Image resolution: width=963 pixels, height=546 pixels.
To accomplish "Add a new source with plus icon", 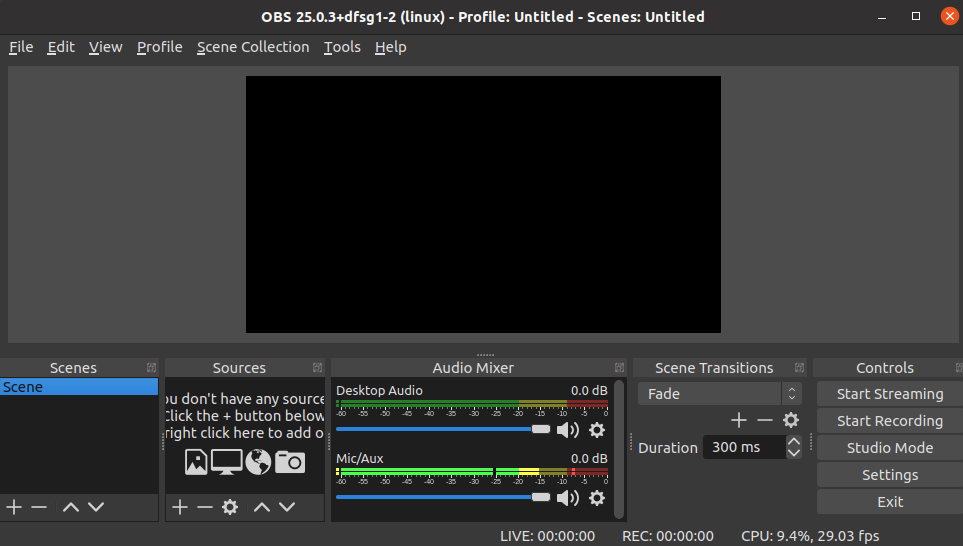I will (x=180, y=507).
